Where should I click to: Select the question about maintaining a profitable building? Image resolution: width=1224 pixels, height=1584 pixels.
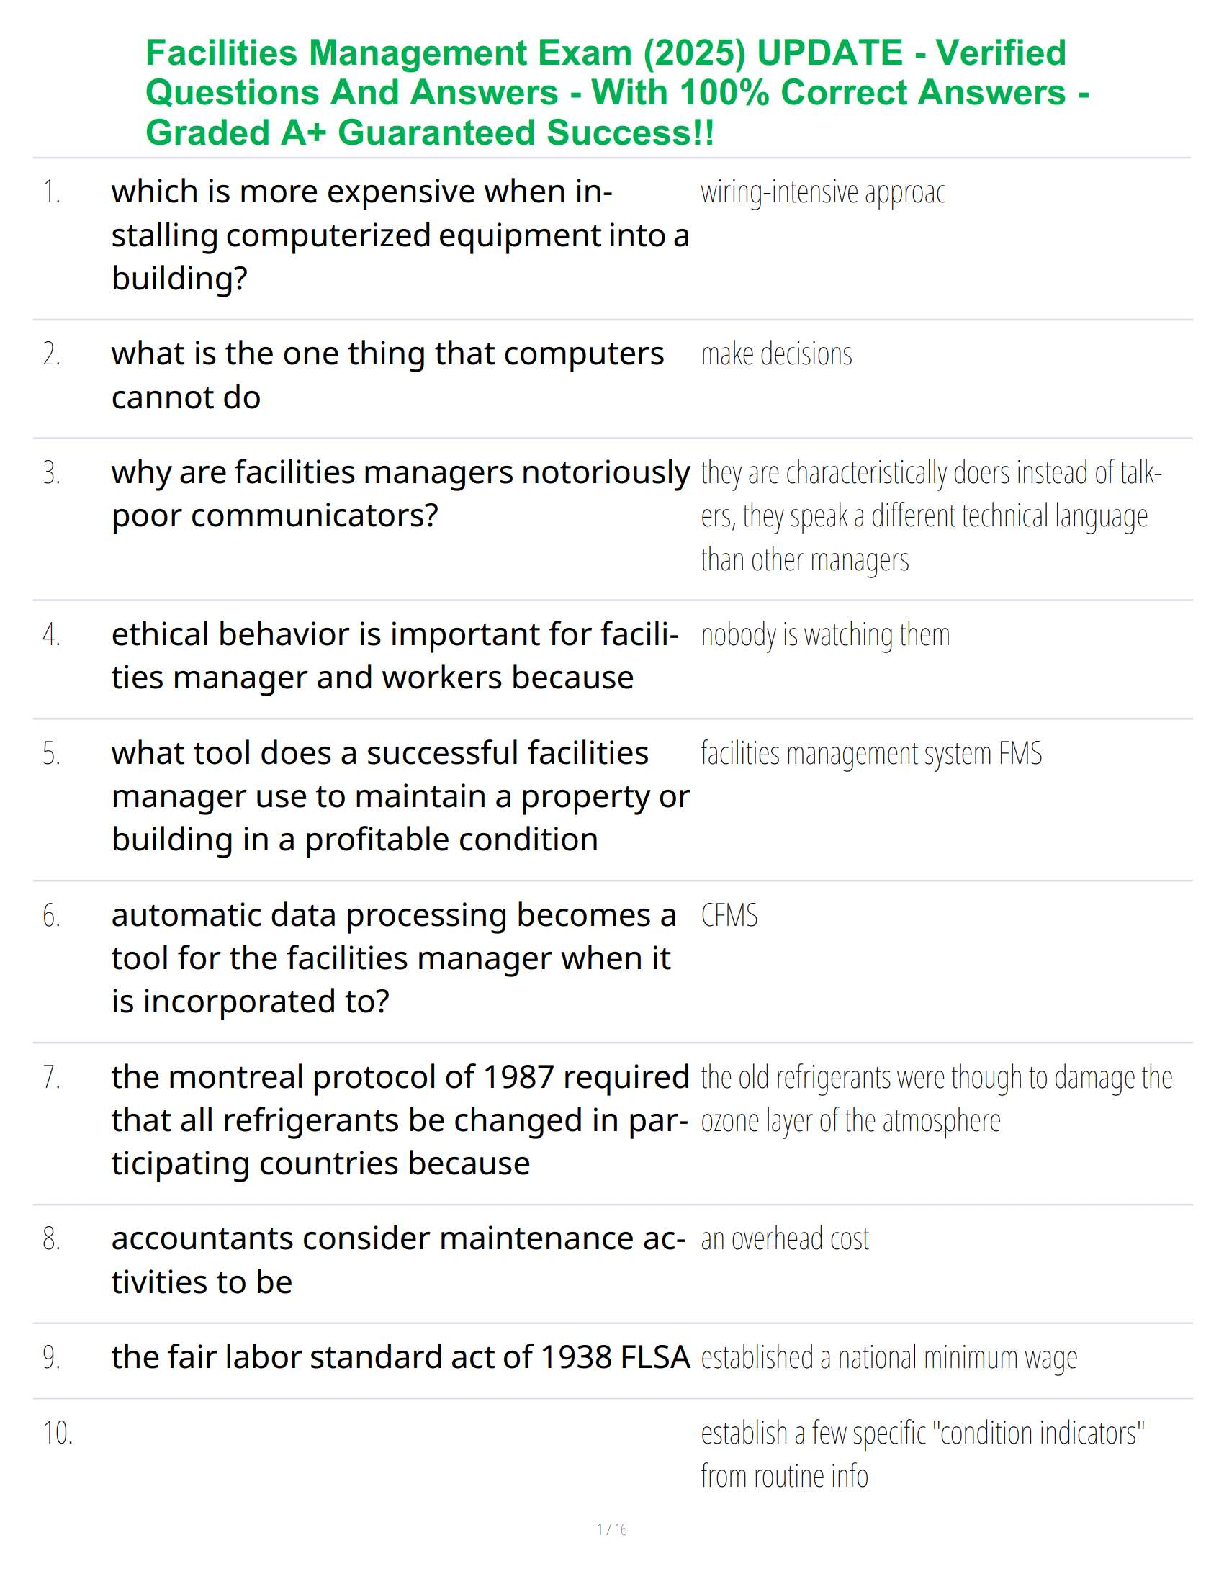[x=400, y=796]
